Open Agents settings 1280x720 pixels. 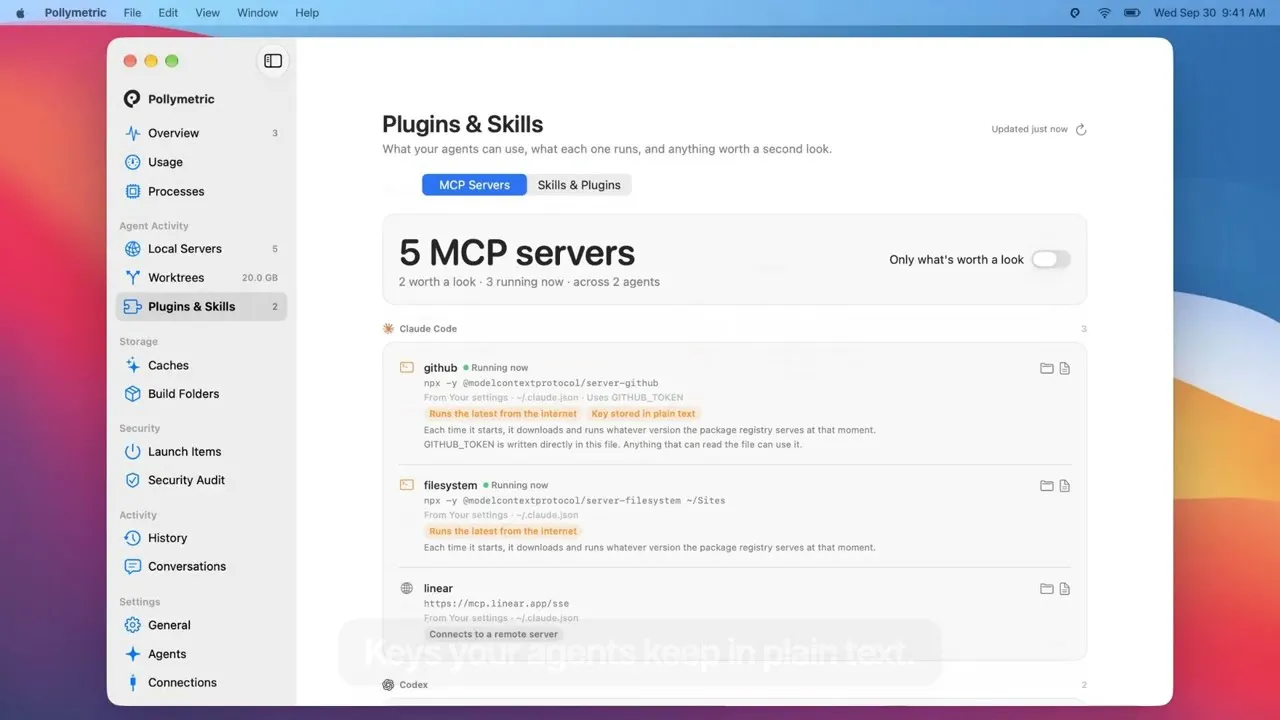(x=201, y=654)
